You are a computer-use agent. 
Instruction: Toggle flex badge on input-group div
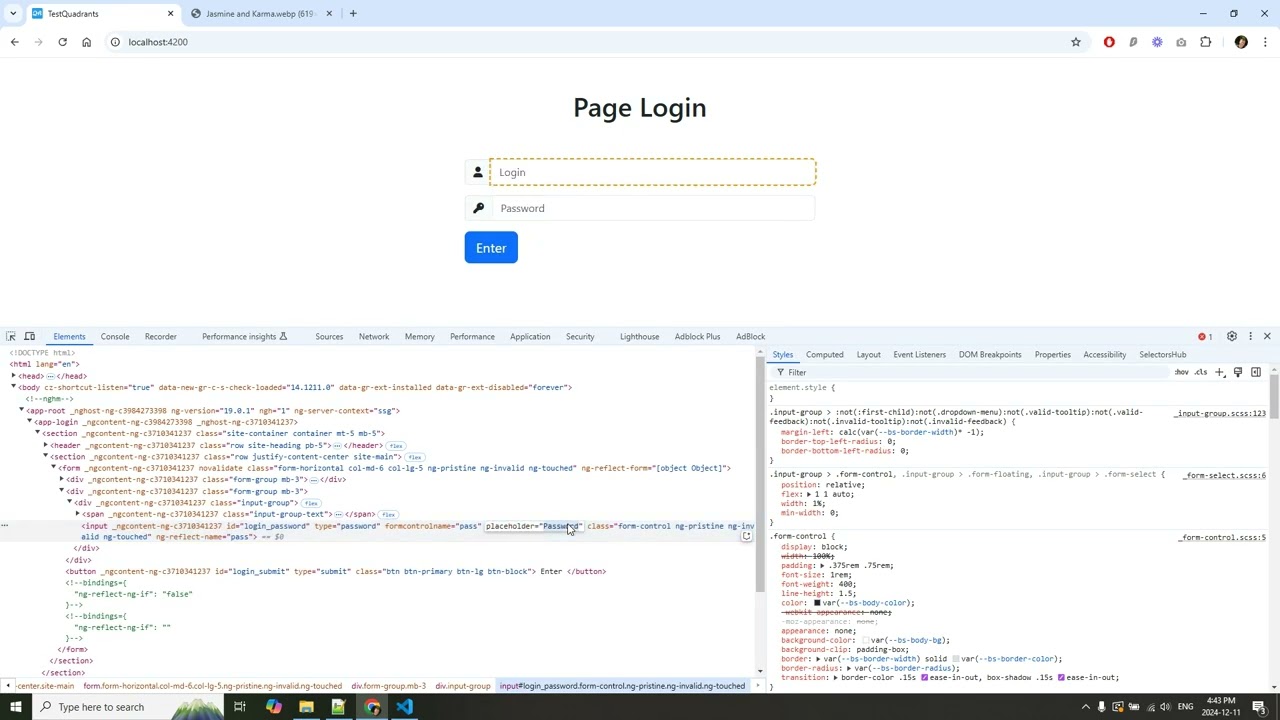click(x=310, y=503)
